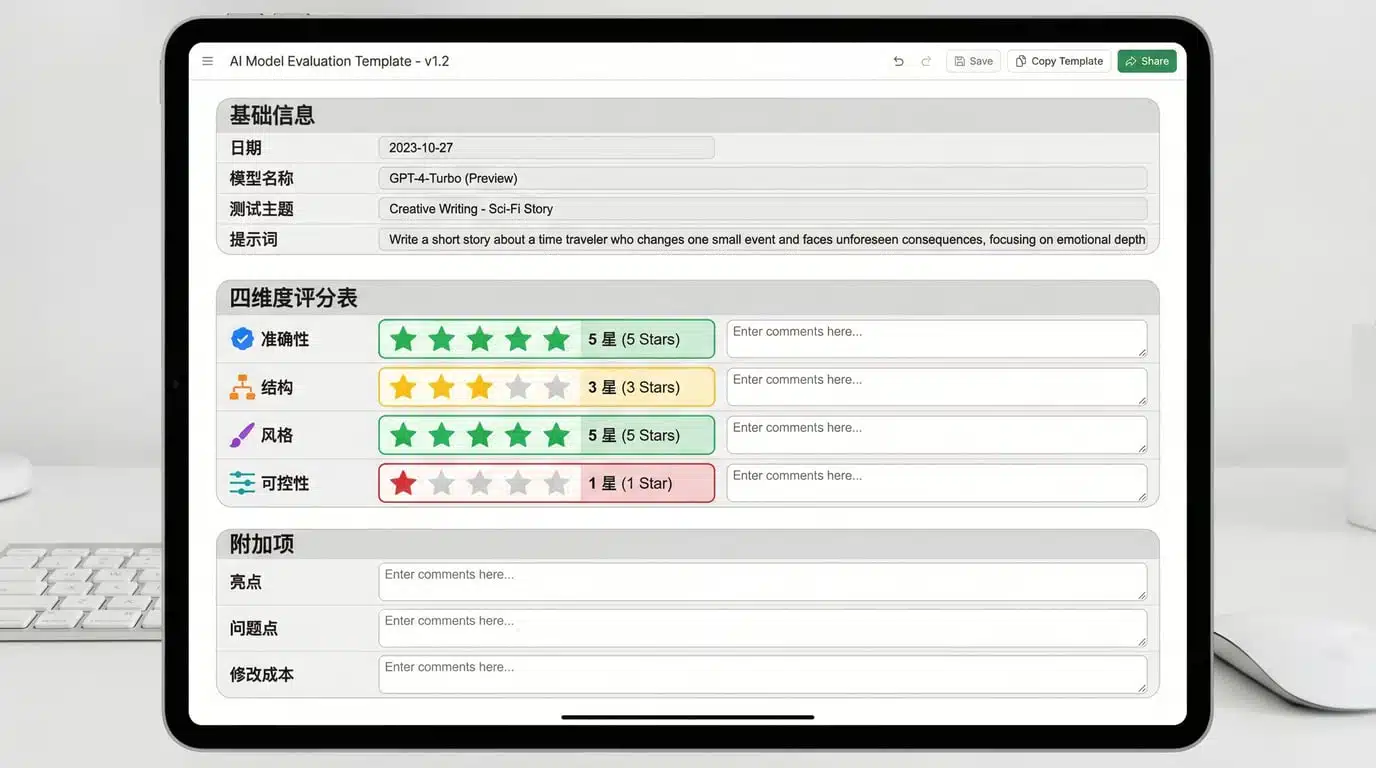Click first star in 风格 row
The width and height of the screenshot is (1376, 768).
[x=403, y=435]
